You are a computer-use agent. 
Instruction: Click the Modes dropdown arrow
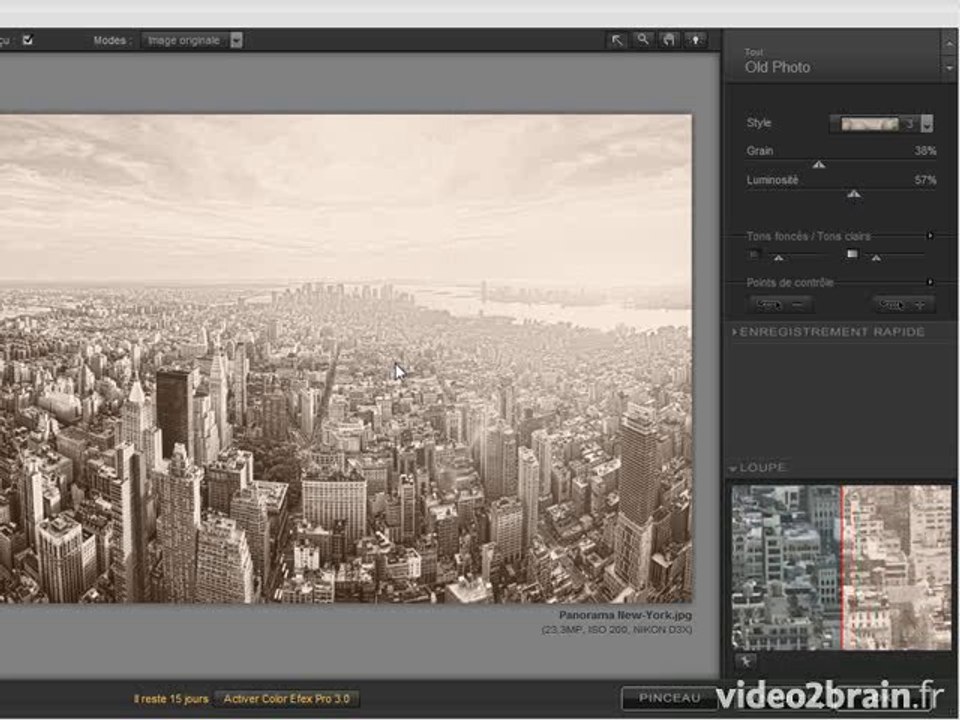(236, 40)
